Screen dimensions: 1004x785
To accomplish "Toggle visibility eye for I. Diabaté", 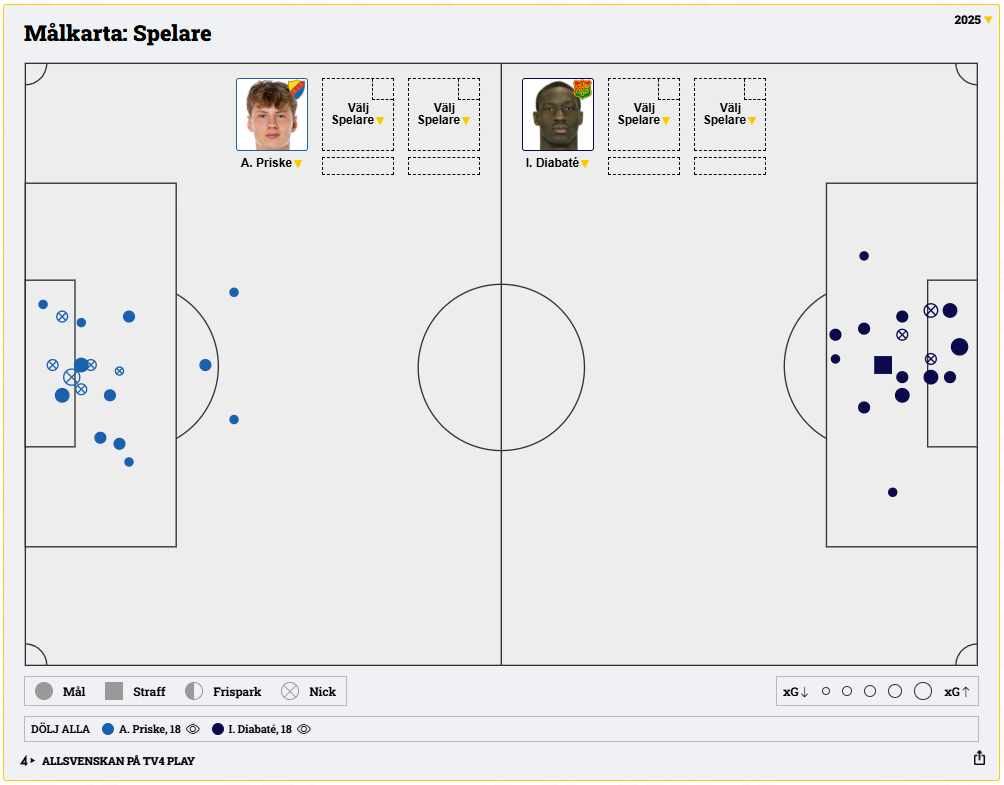I will click(304, 729).
